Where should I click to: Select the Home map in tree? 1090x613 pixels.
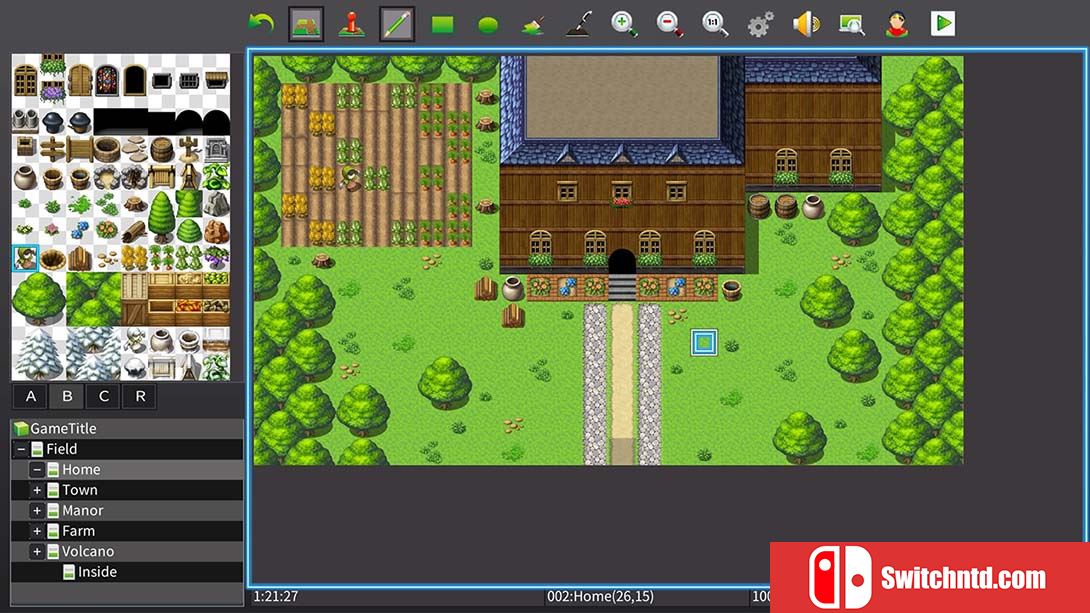click(x=127, y=469)
